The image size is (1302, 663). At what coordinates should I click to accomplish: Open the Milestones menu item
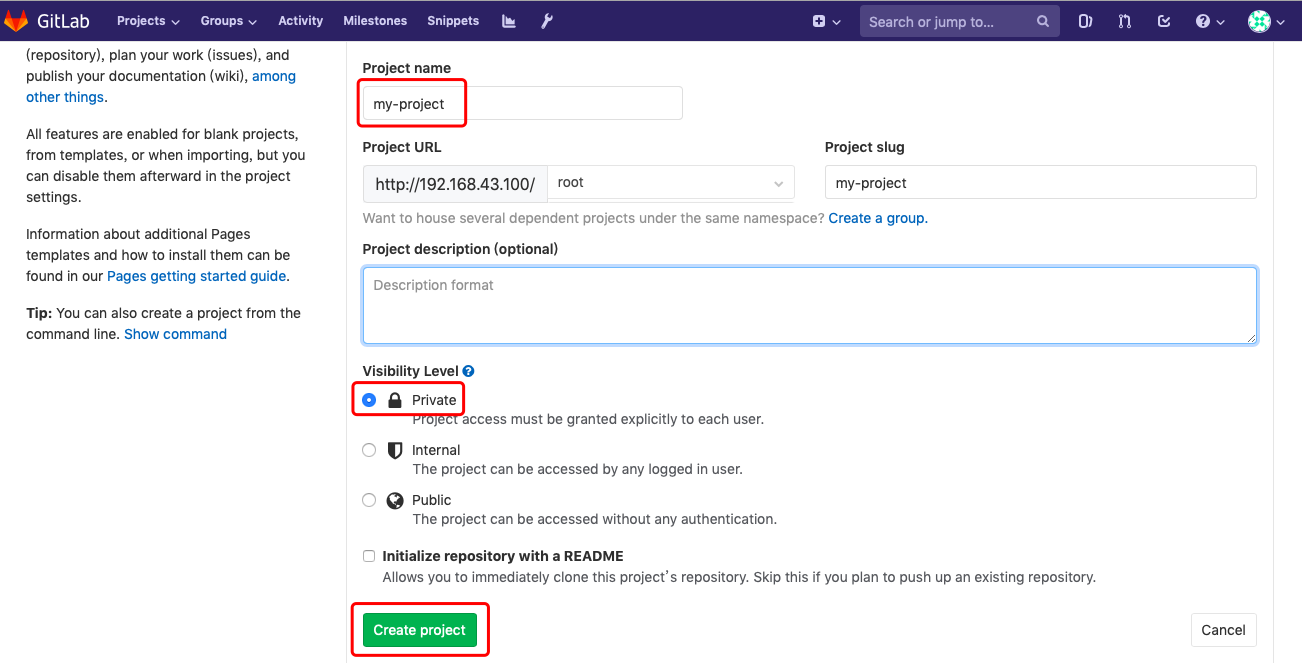(375, 20)
